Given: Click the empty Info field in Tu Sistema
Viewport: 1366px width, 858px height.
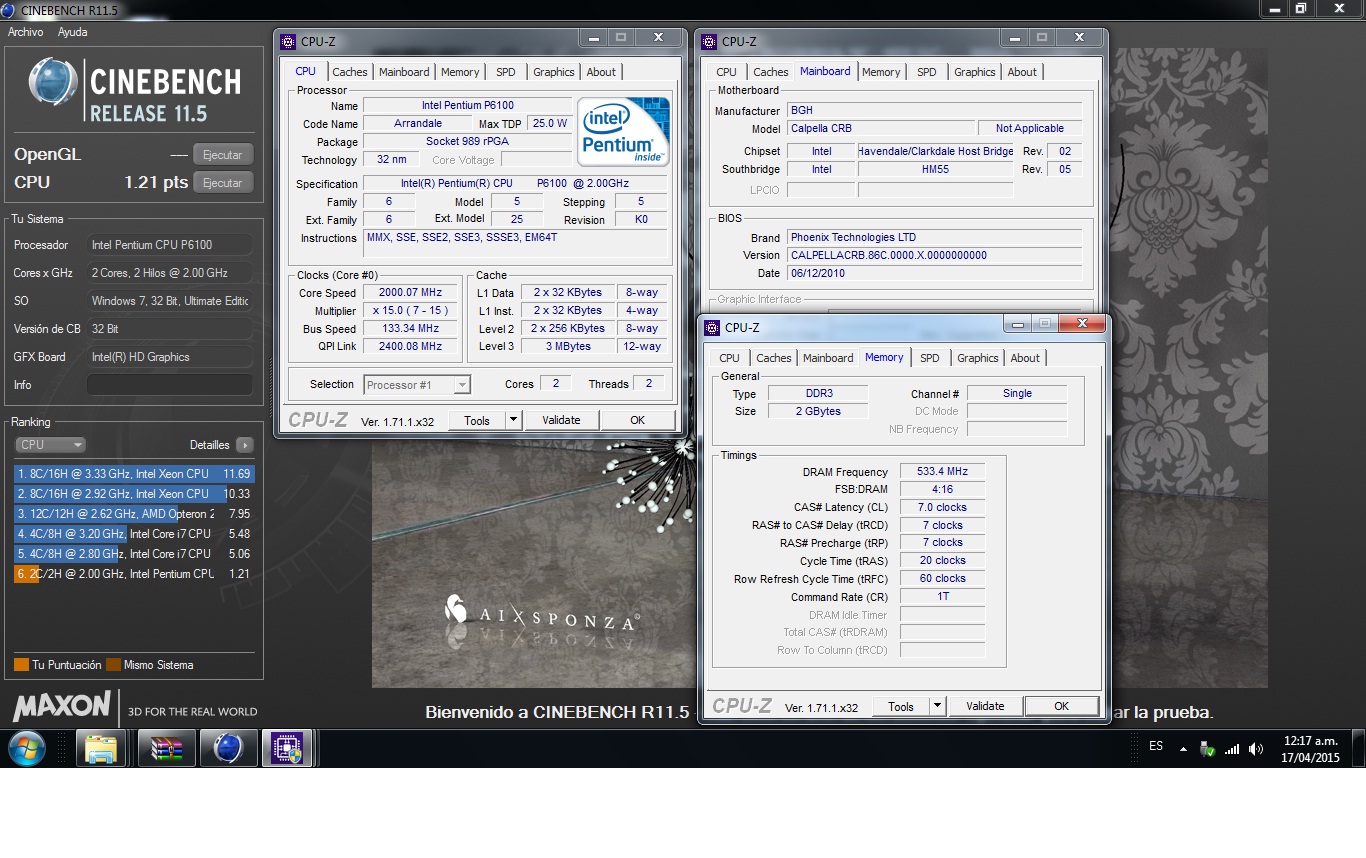Looking at the screenshot, I should tap(170, 385).
